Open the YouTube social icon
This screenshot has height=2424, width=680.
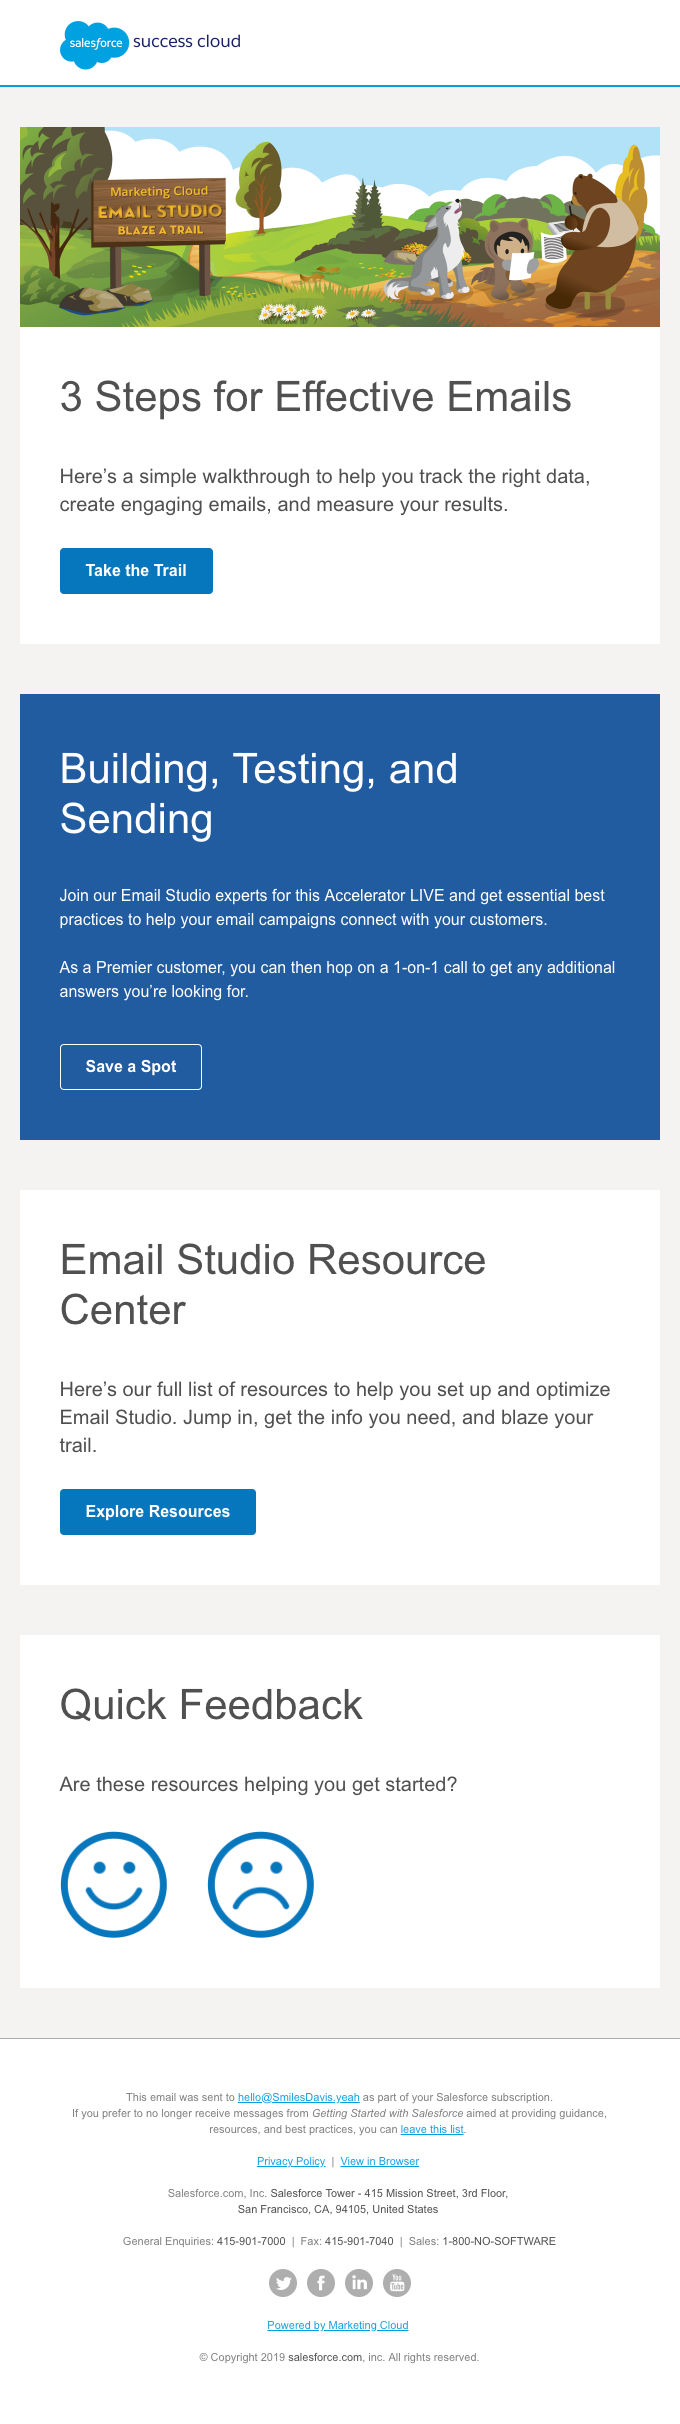(x=397, y=2283)
